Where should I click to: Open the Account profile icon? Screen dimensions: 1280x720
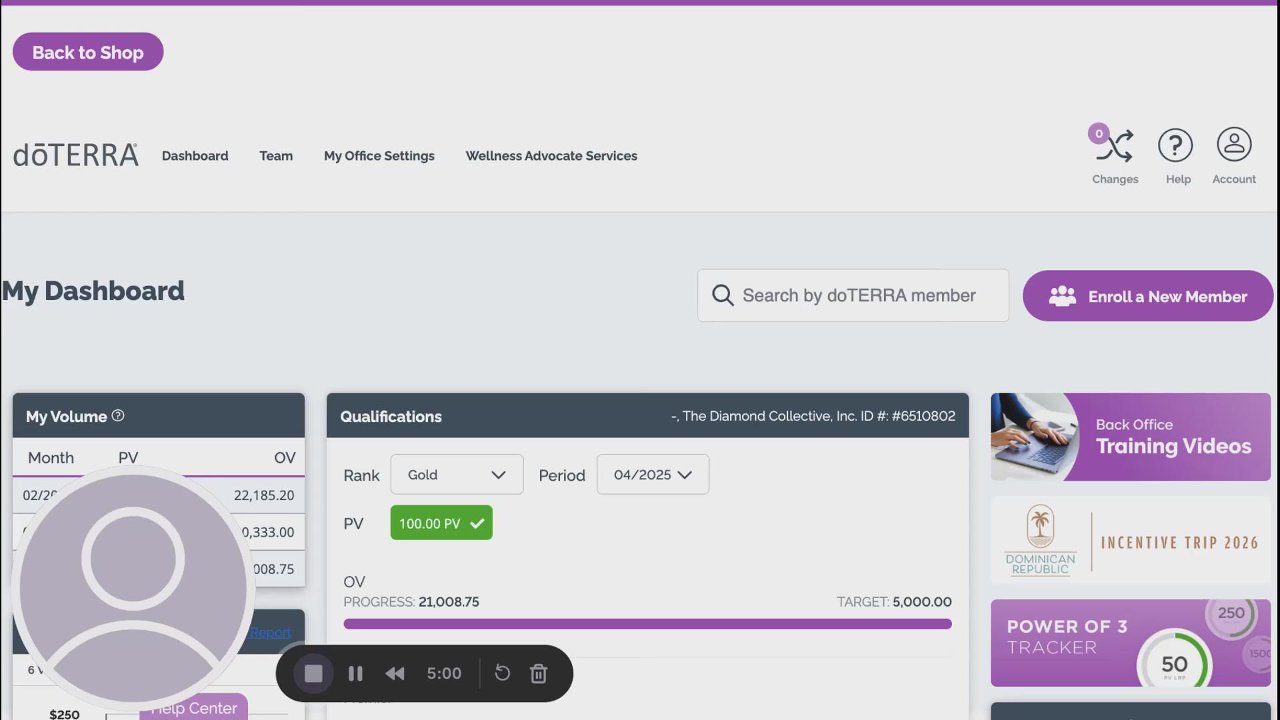(x=1234, y=145)
